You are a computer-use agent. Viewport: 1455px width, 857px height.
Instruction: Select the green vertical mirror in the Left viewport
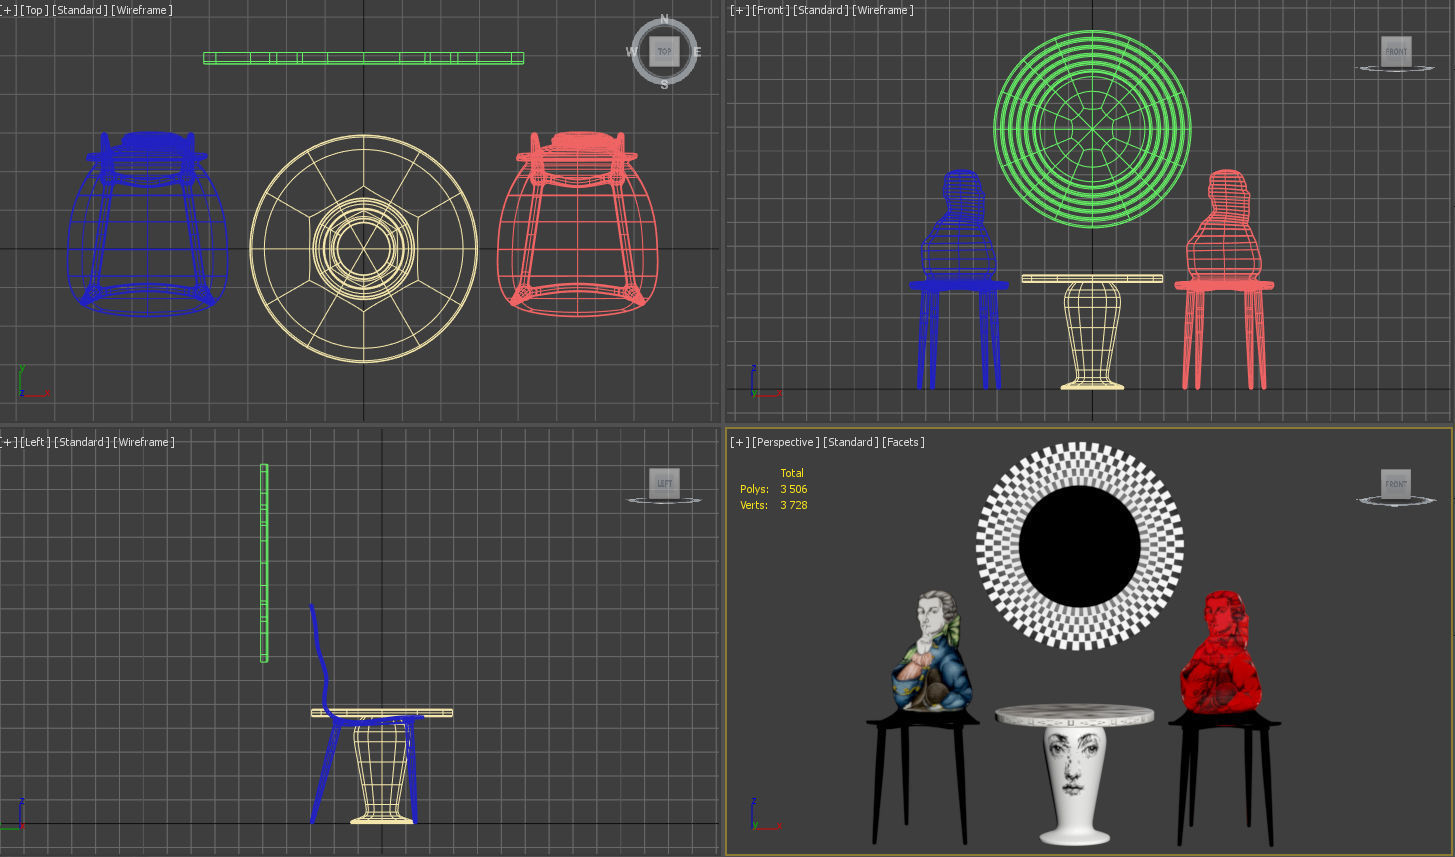pos(264,563)
